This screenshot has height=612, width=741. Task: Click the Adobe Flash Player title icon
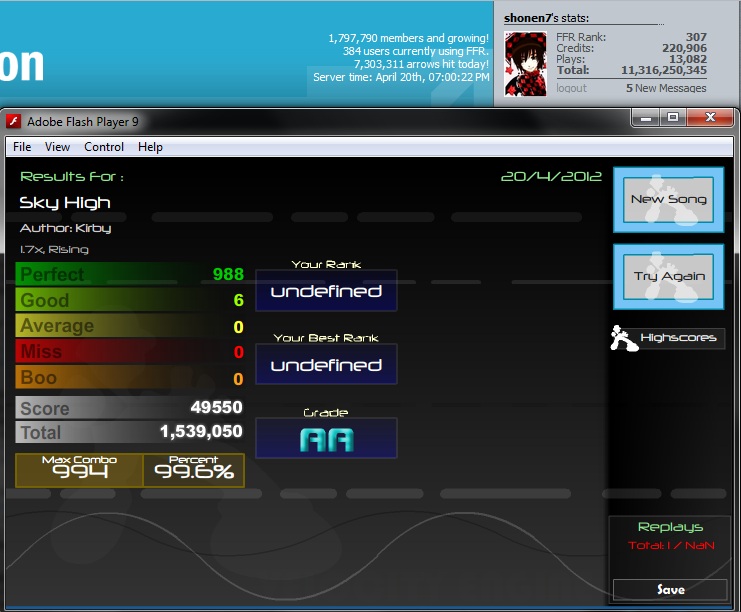13,121
